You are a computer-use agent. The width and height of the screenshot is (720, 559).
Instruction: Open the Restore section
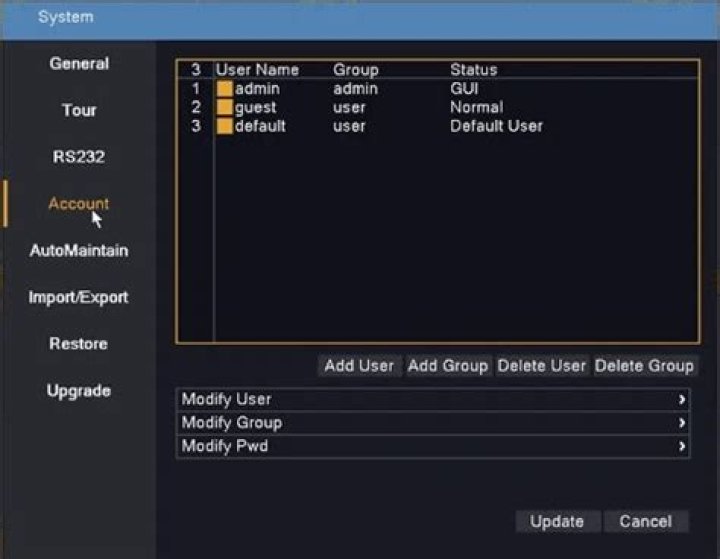pyautogui.click(x=79, y=344)
